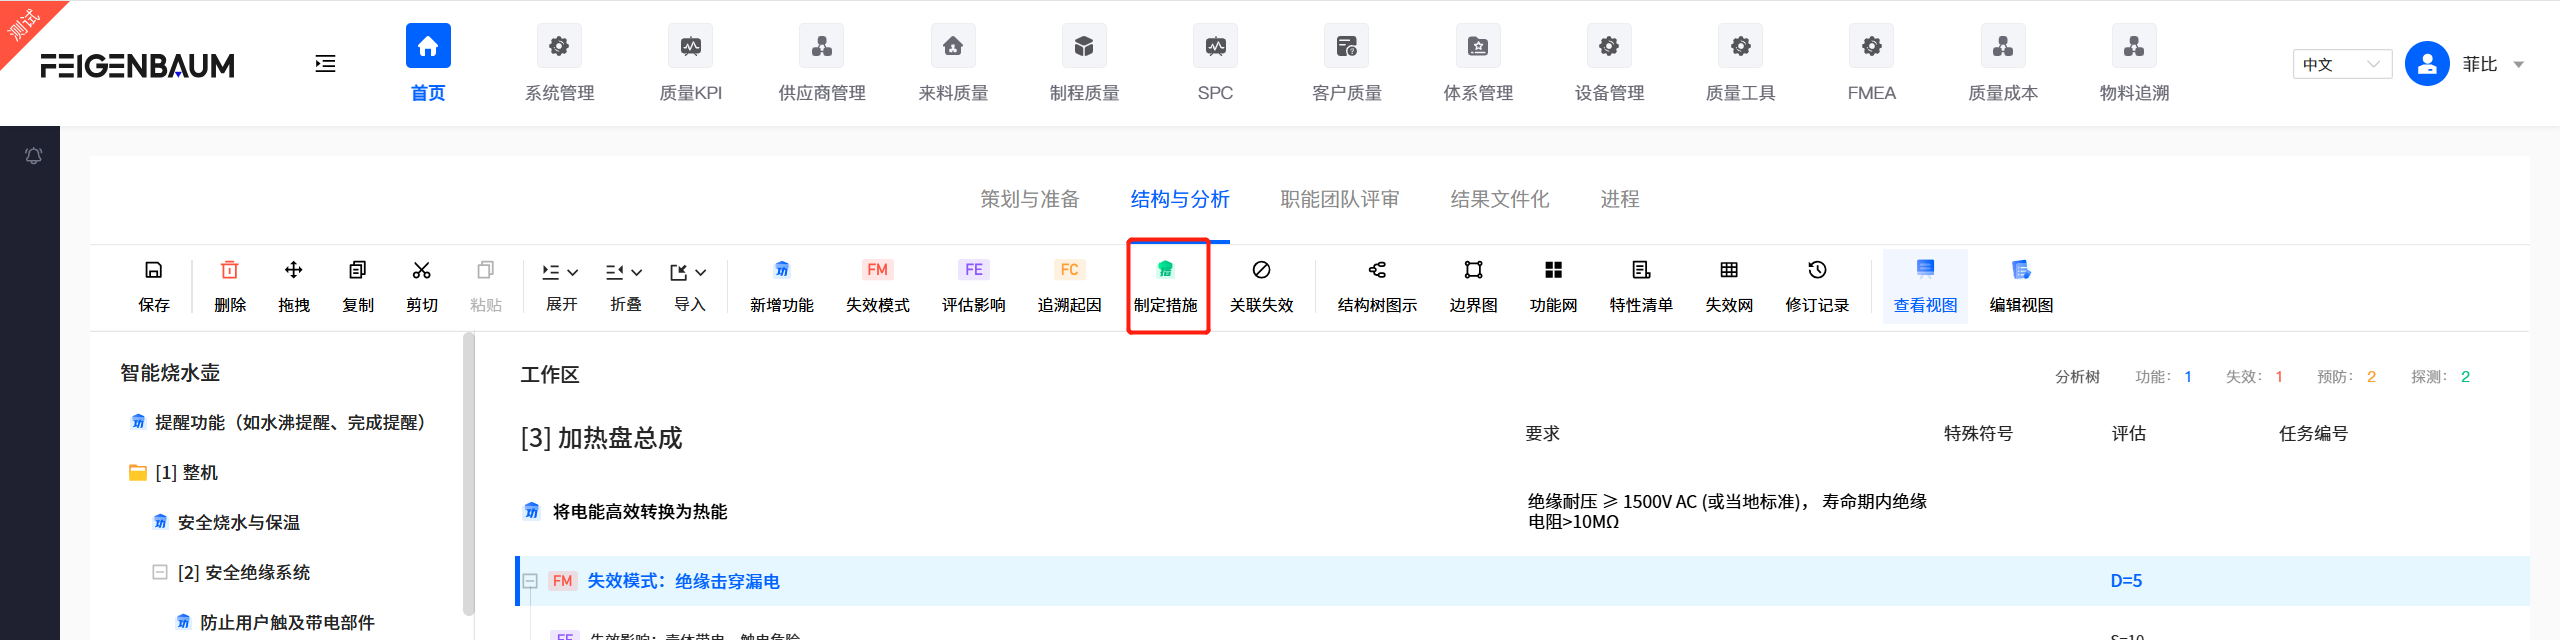Image resolution: width=2560 pixels, height=640 pixels.
Task: Collapse the [2] 安全绝缘系统 node
Action: [x=160, y=572]
